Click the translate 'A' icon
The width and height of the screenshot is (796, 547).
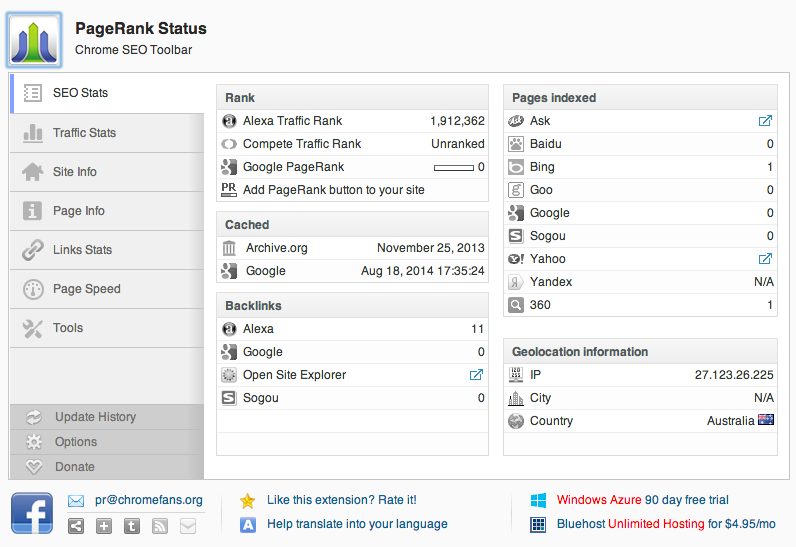247,525
